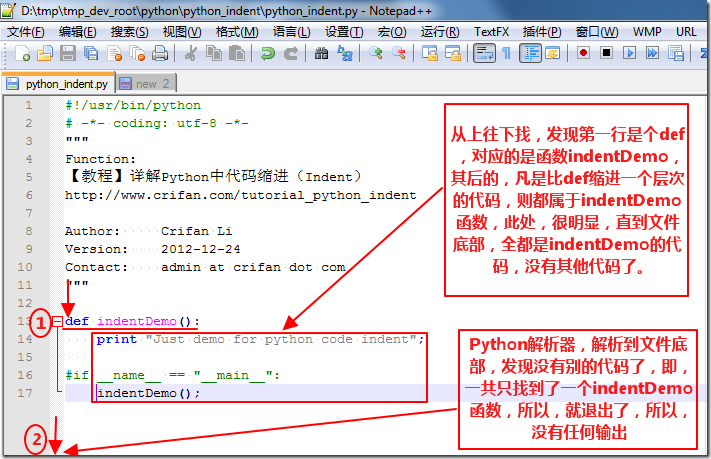Viewport: 711px width, 459px height.
Task: Click the Contact: admin at crifan line
Action: [x=205, y=267]
